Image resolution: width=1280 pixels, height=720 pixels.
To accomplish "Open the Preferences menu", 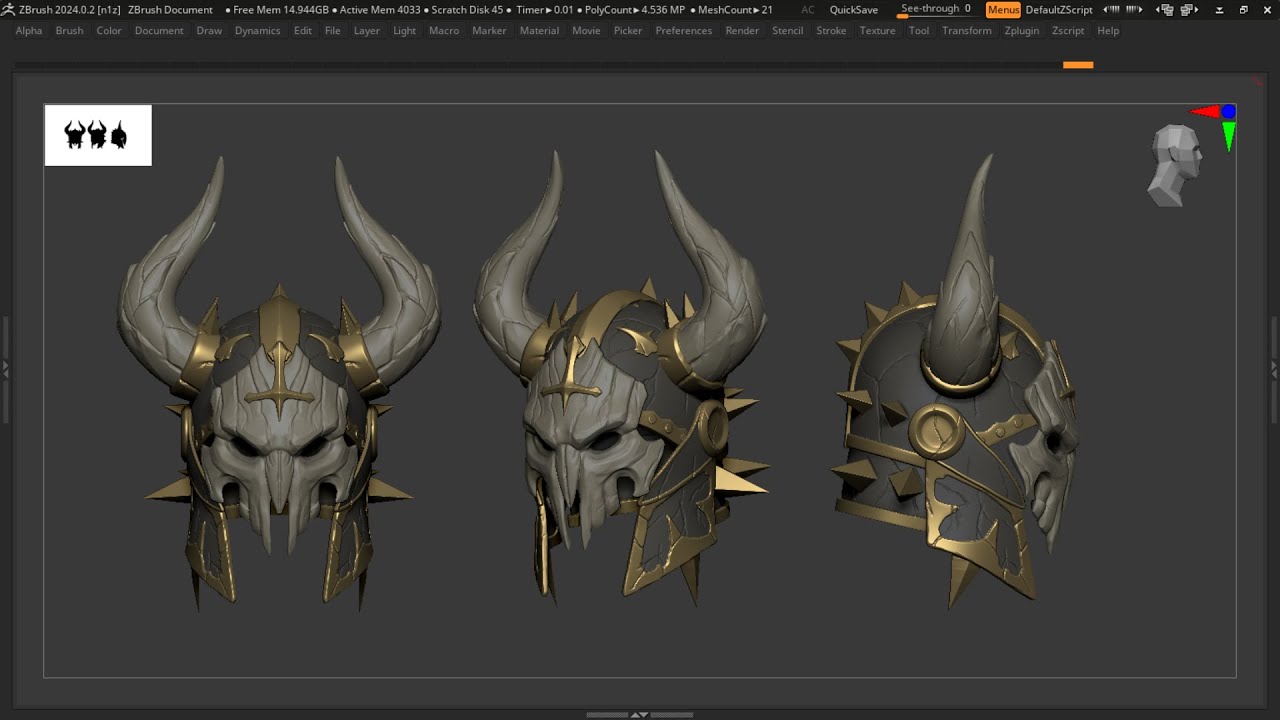I will 684,31.
